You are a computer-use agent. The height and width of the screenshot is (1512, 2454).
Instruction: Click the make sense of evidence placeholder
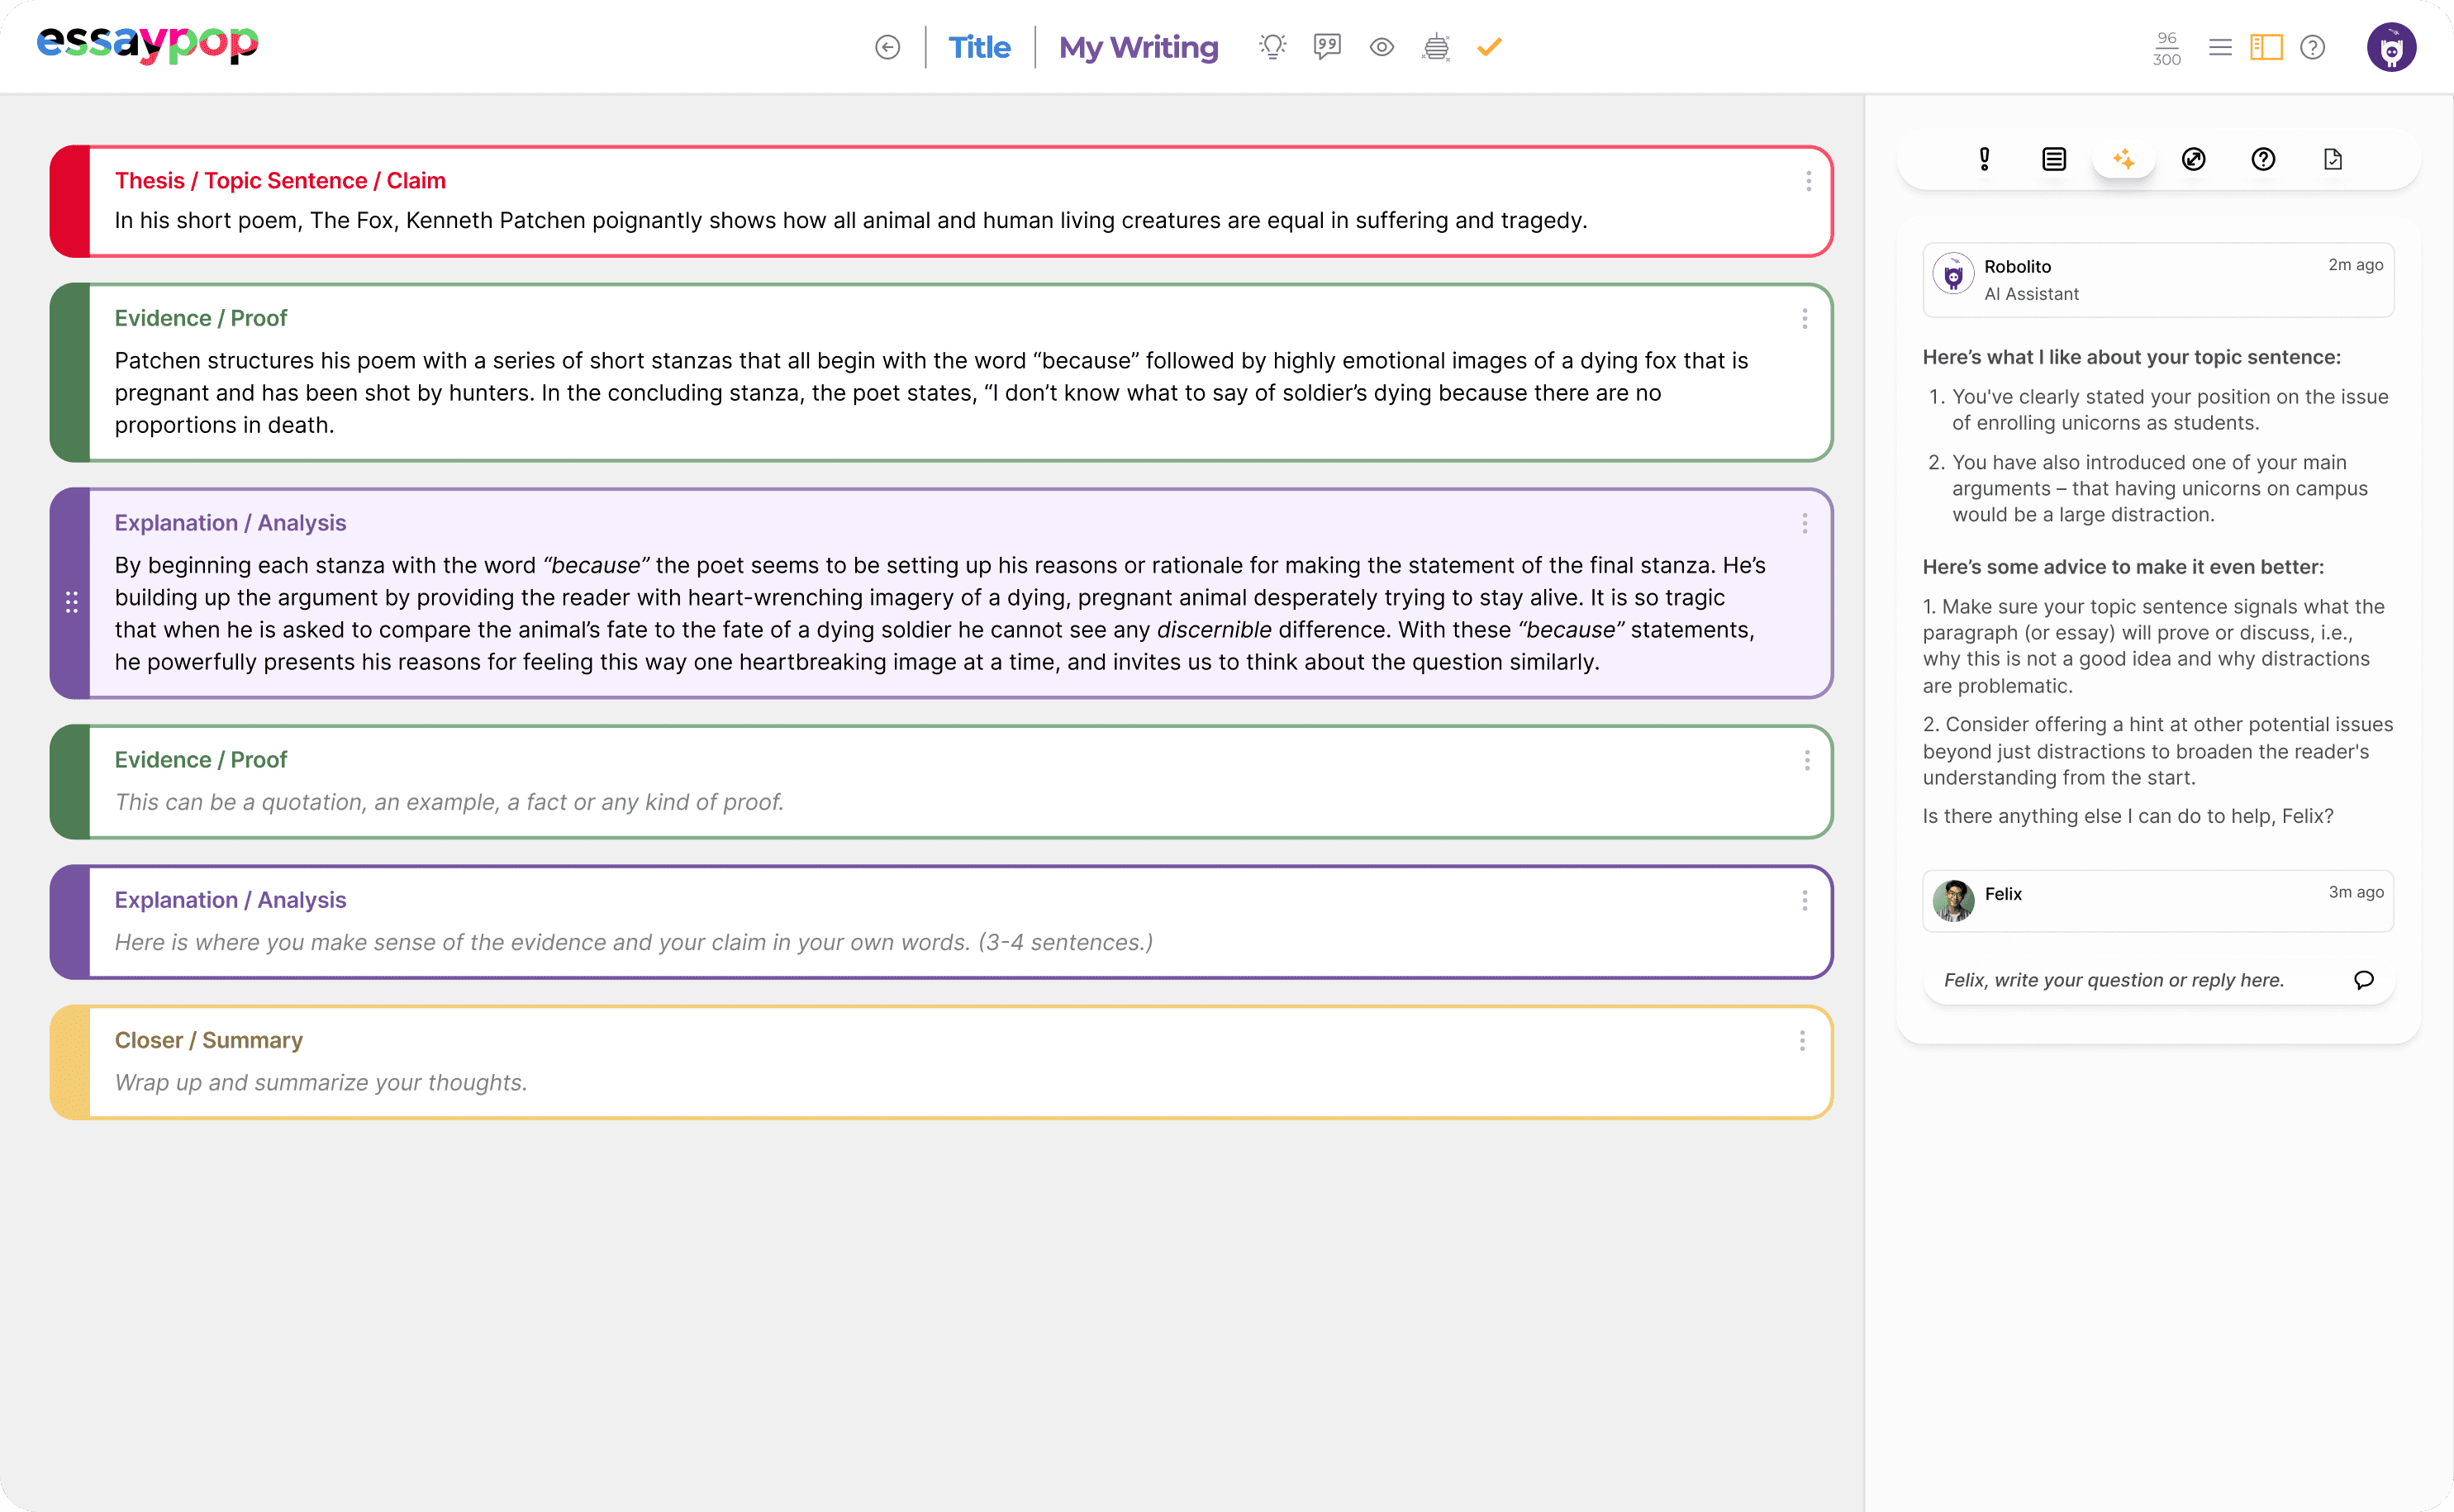pos(633,942)
